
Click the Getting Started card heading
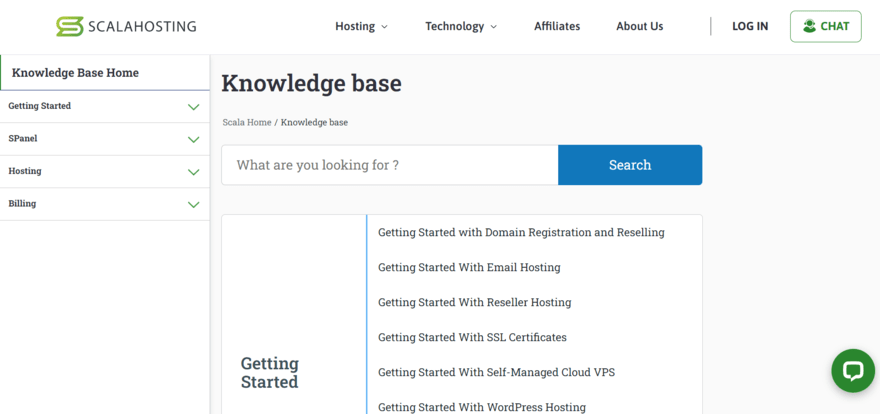point(270,372)
